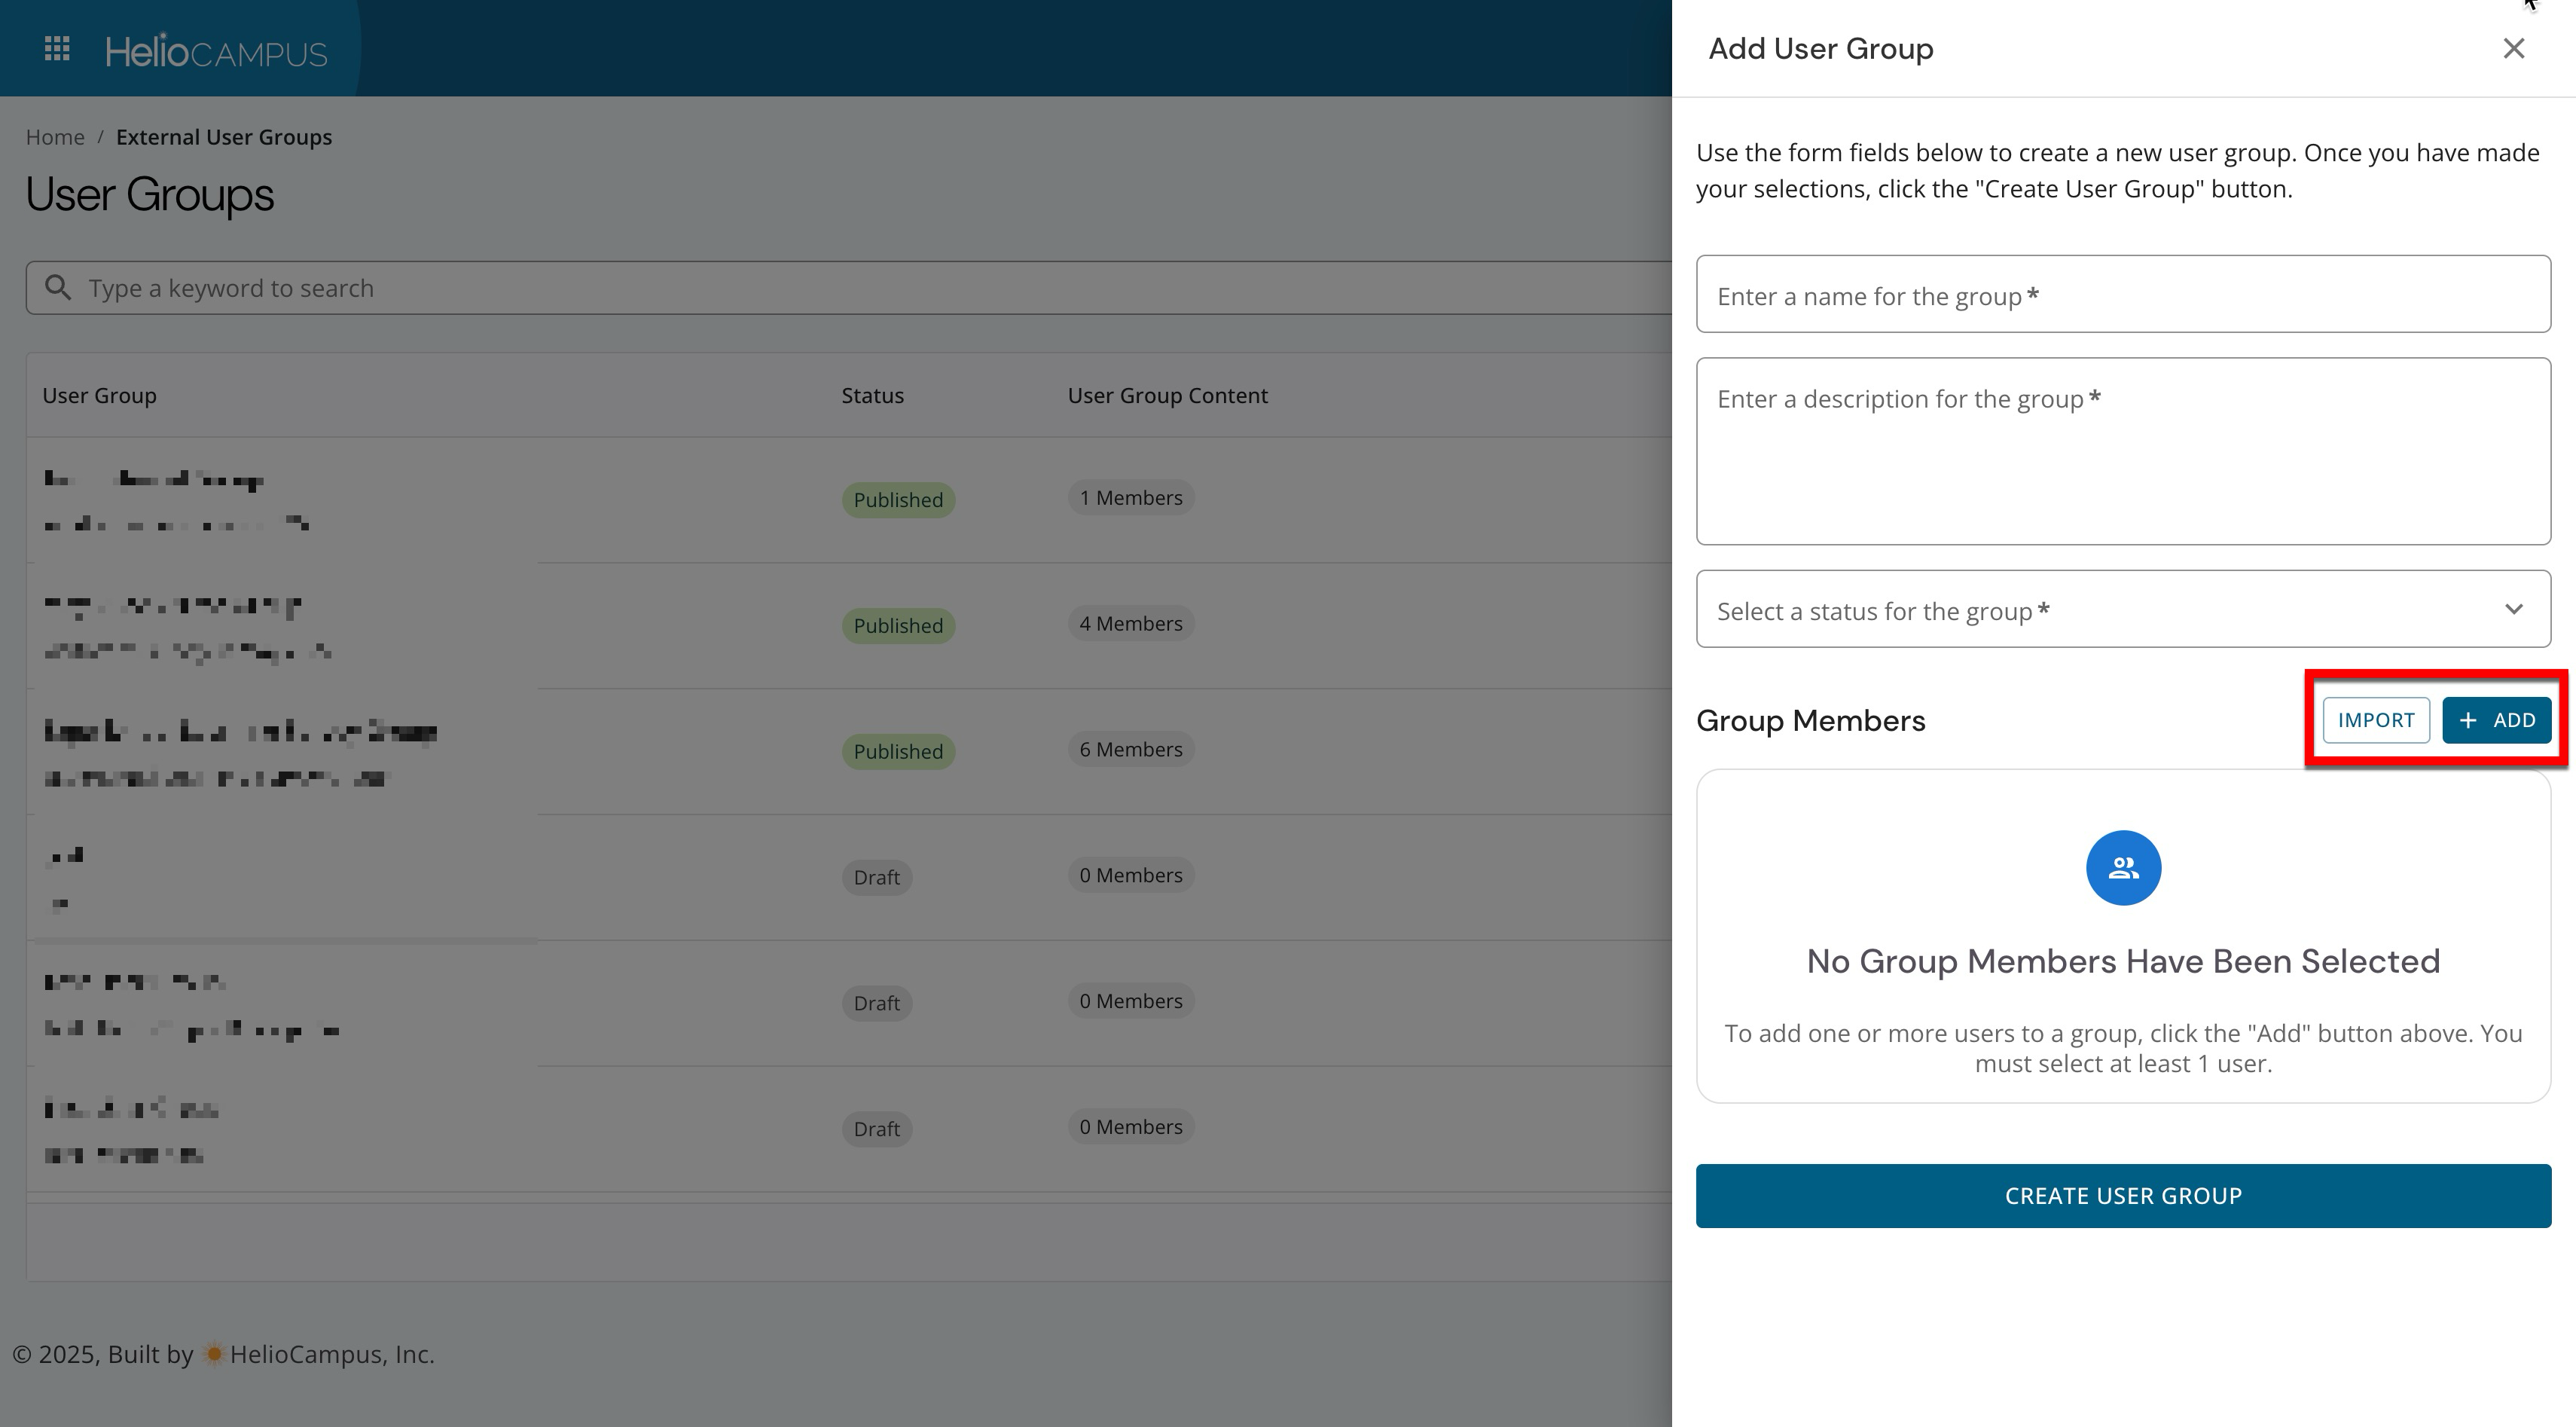This screenshot has width=2576, height=1427.
Task: Open Select a status for the group
Action: pos(2100,610)
